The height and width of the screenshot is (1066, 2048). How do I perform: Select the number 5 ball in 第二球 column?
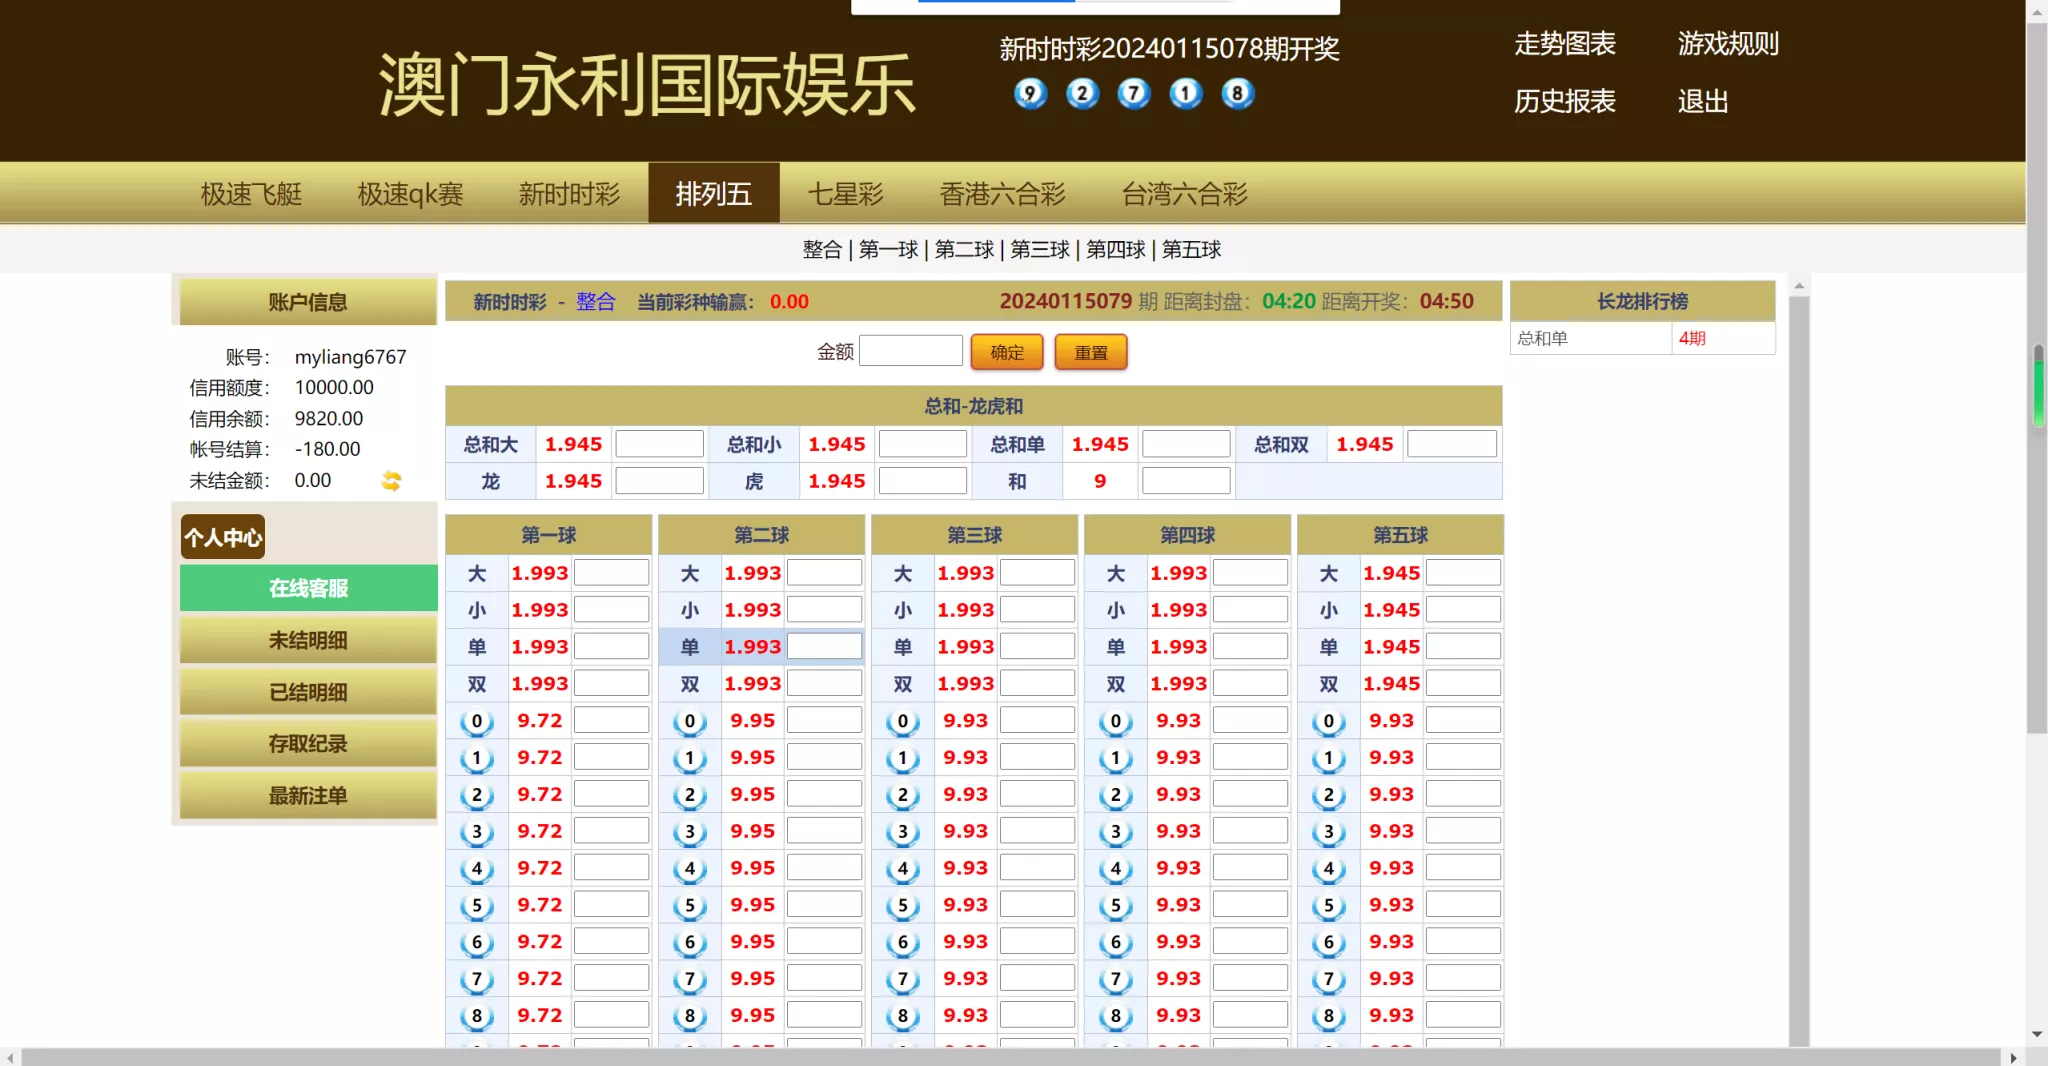click(689, 904)
